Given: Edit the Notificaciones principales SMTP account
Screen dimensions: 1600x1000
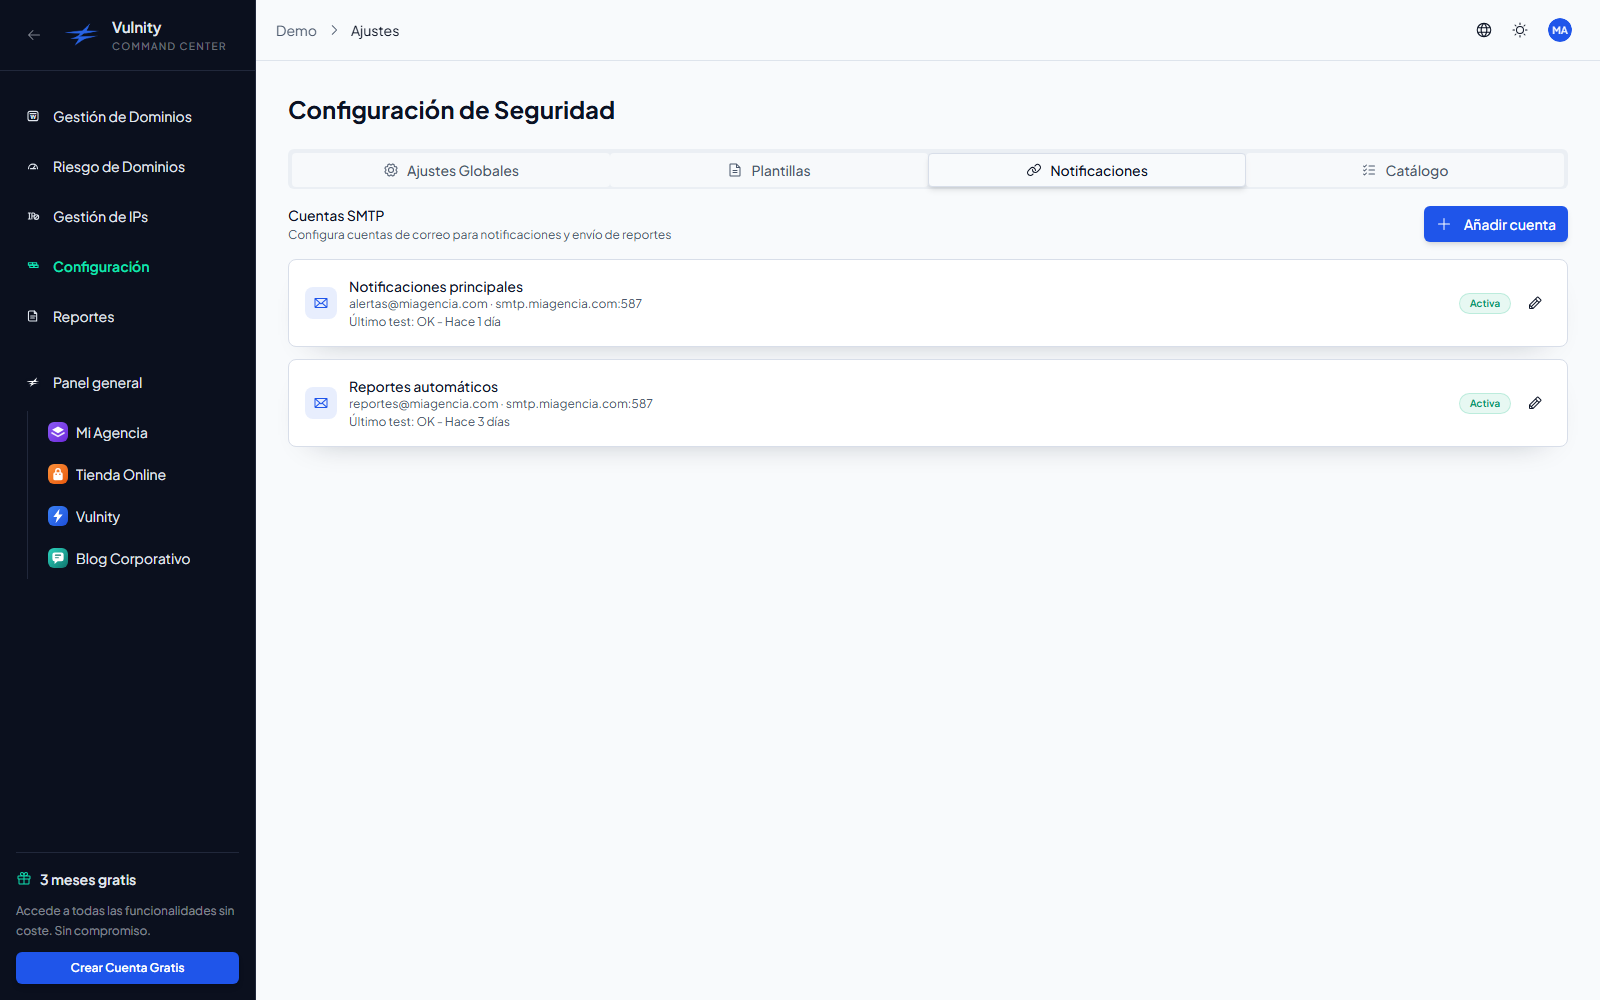Looking at the screenshot, I should coord(1535,303).
